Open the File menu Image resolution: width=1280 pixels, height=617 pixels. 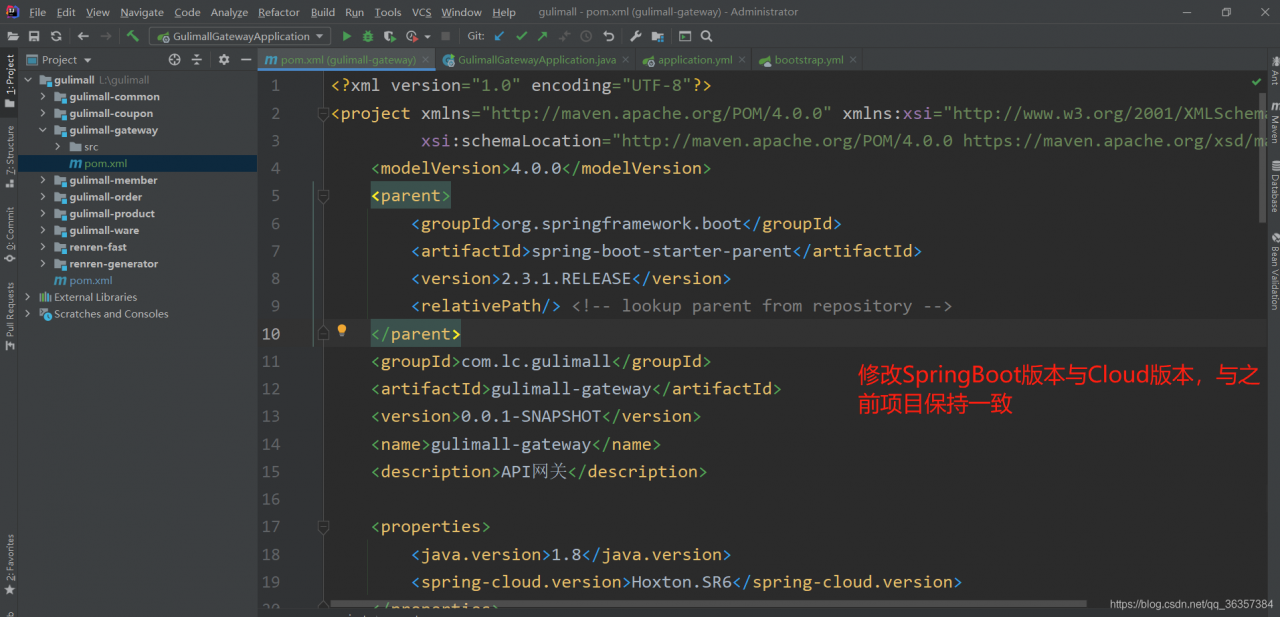coord(38,12)
